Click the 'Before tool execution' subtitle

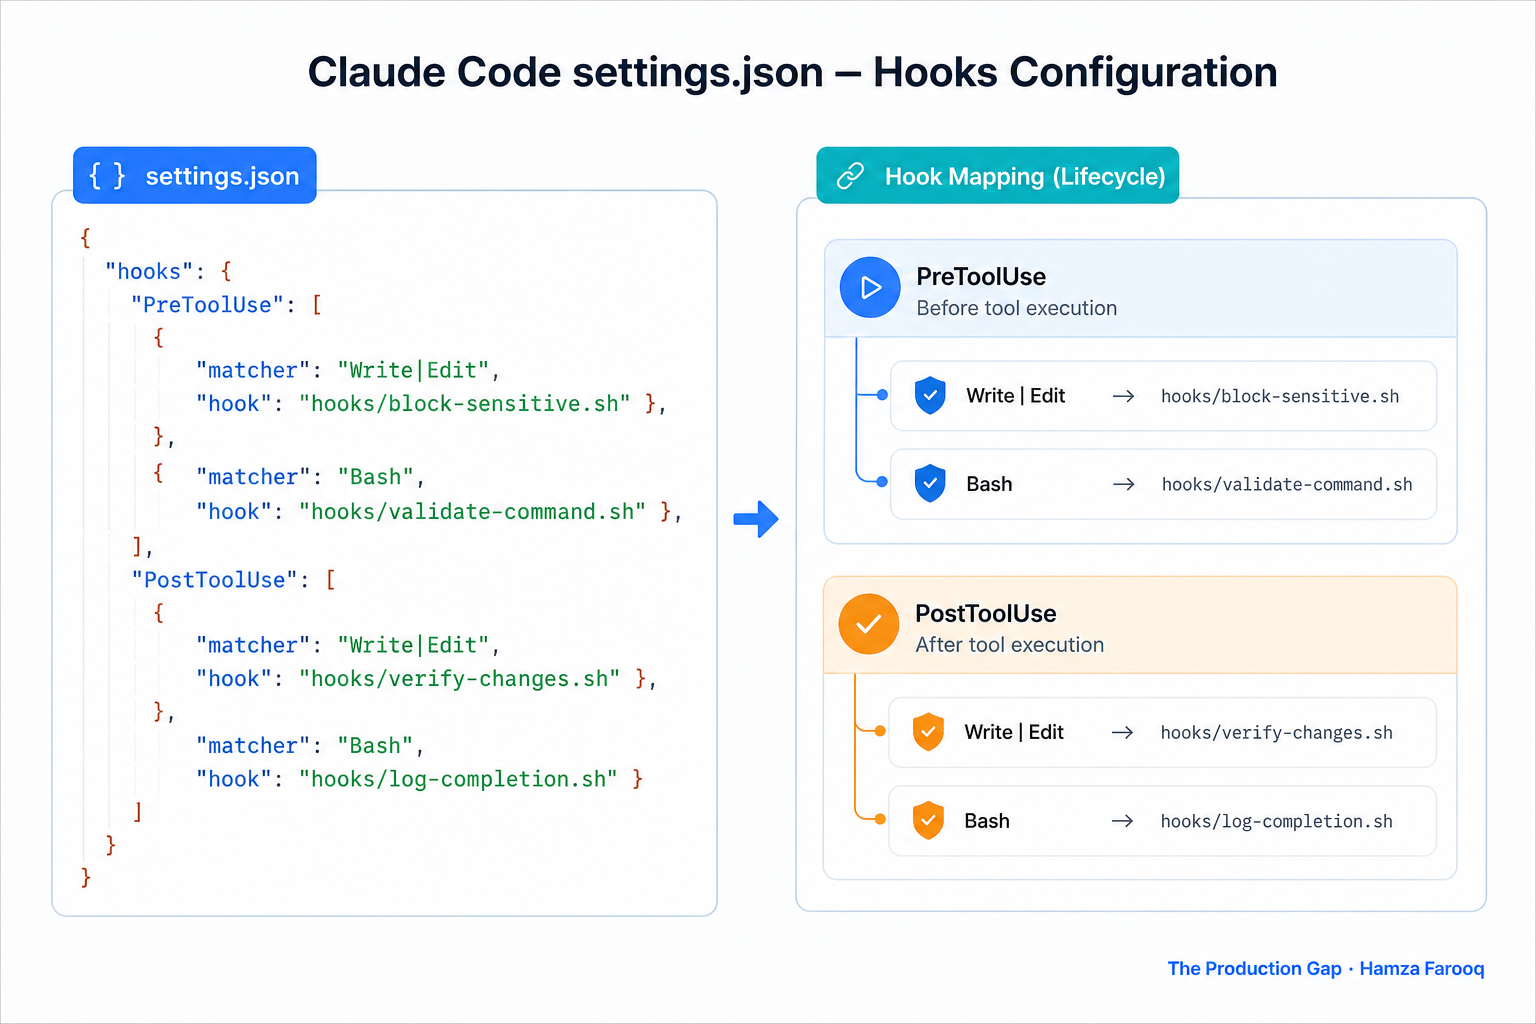pos(1016,308)
